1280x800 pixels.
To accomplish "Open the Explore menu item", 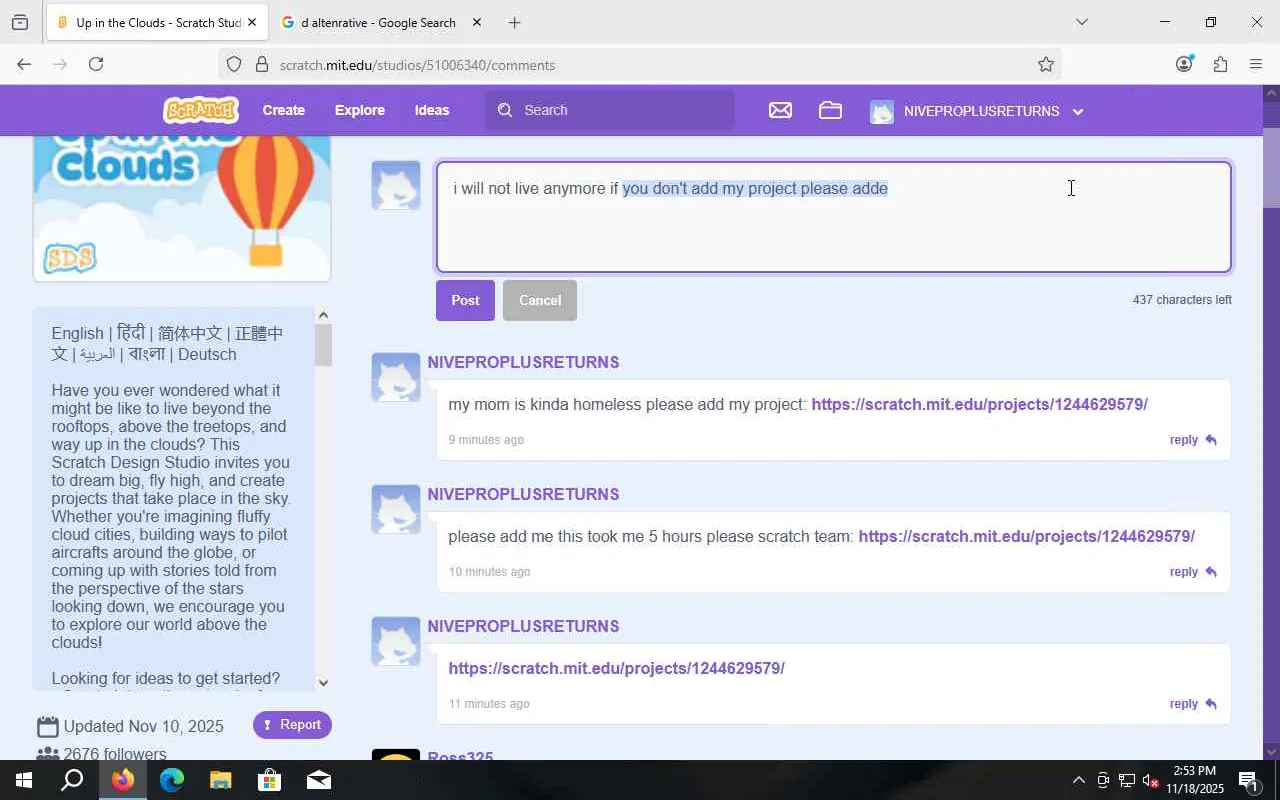I will [360, 110].
